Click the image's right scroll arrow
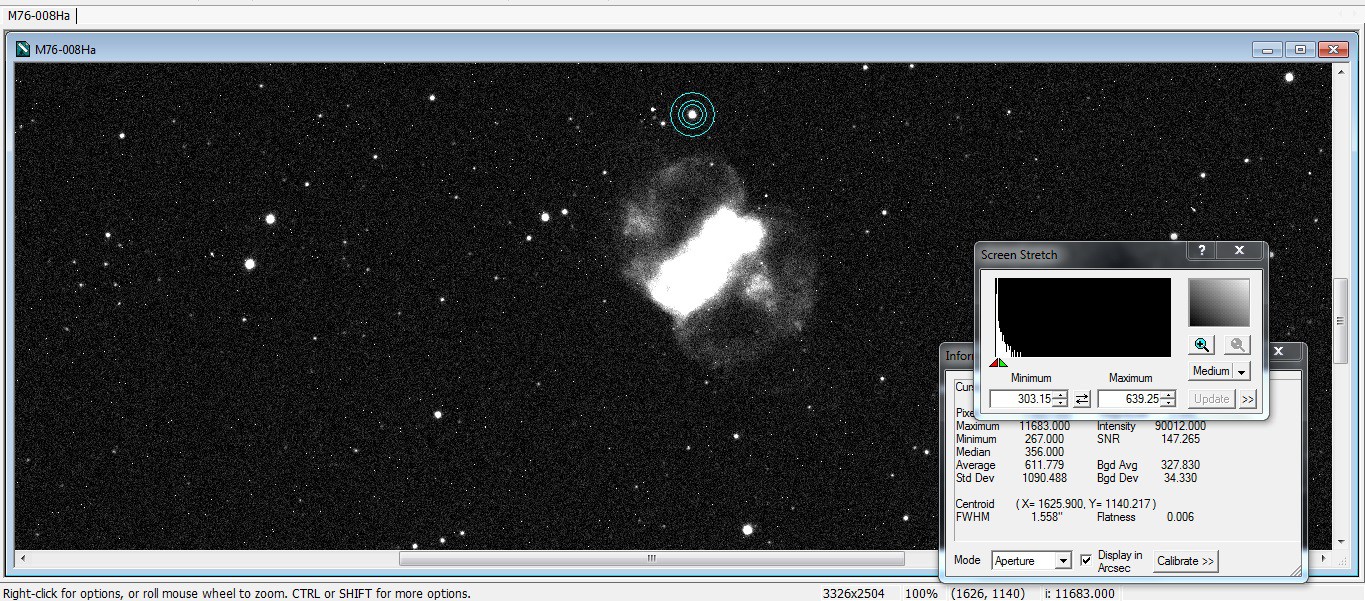Screen dimensions: 1365x601 [1325, 558]
